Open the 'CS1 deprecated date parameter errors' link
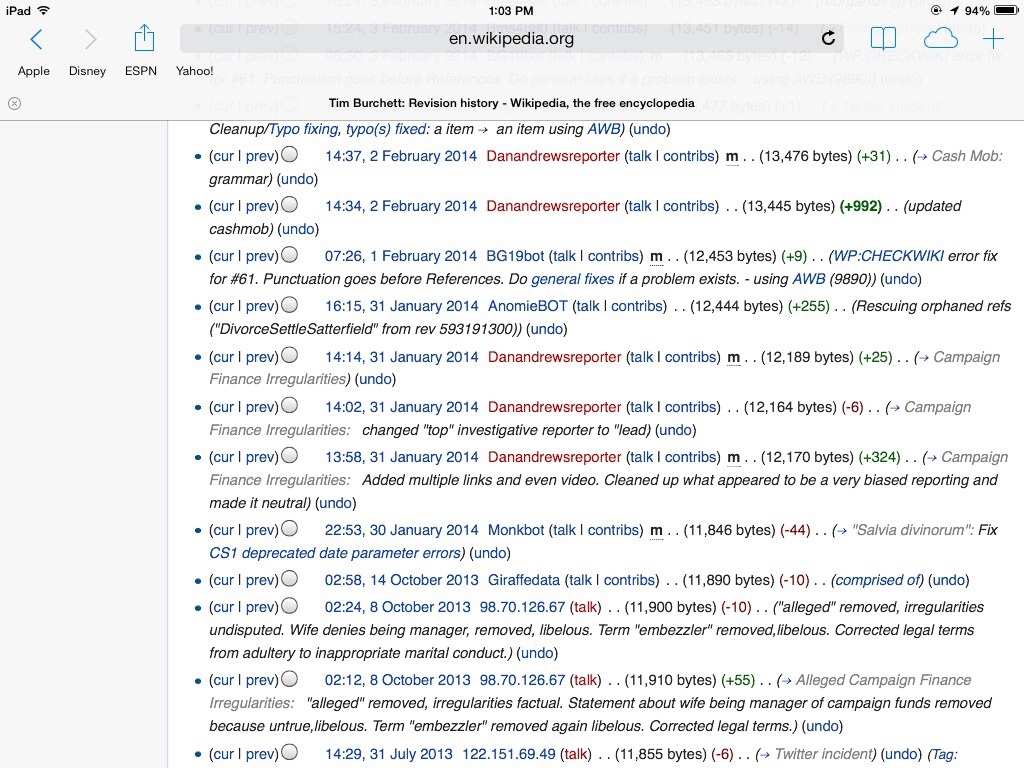 [x=335, y=552]
